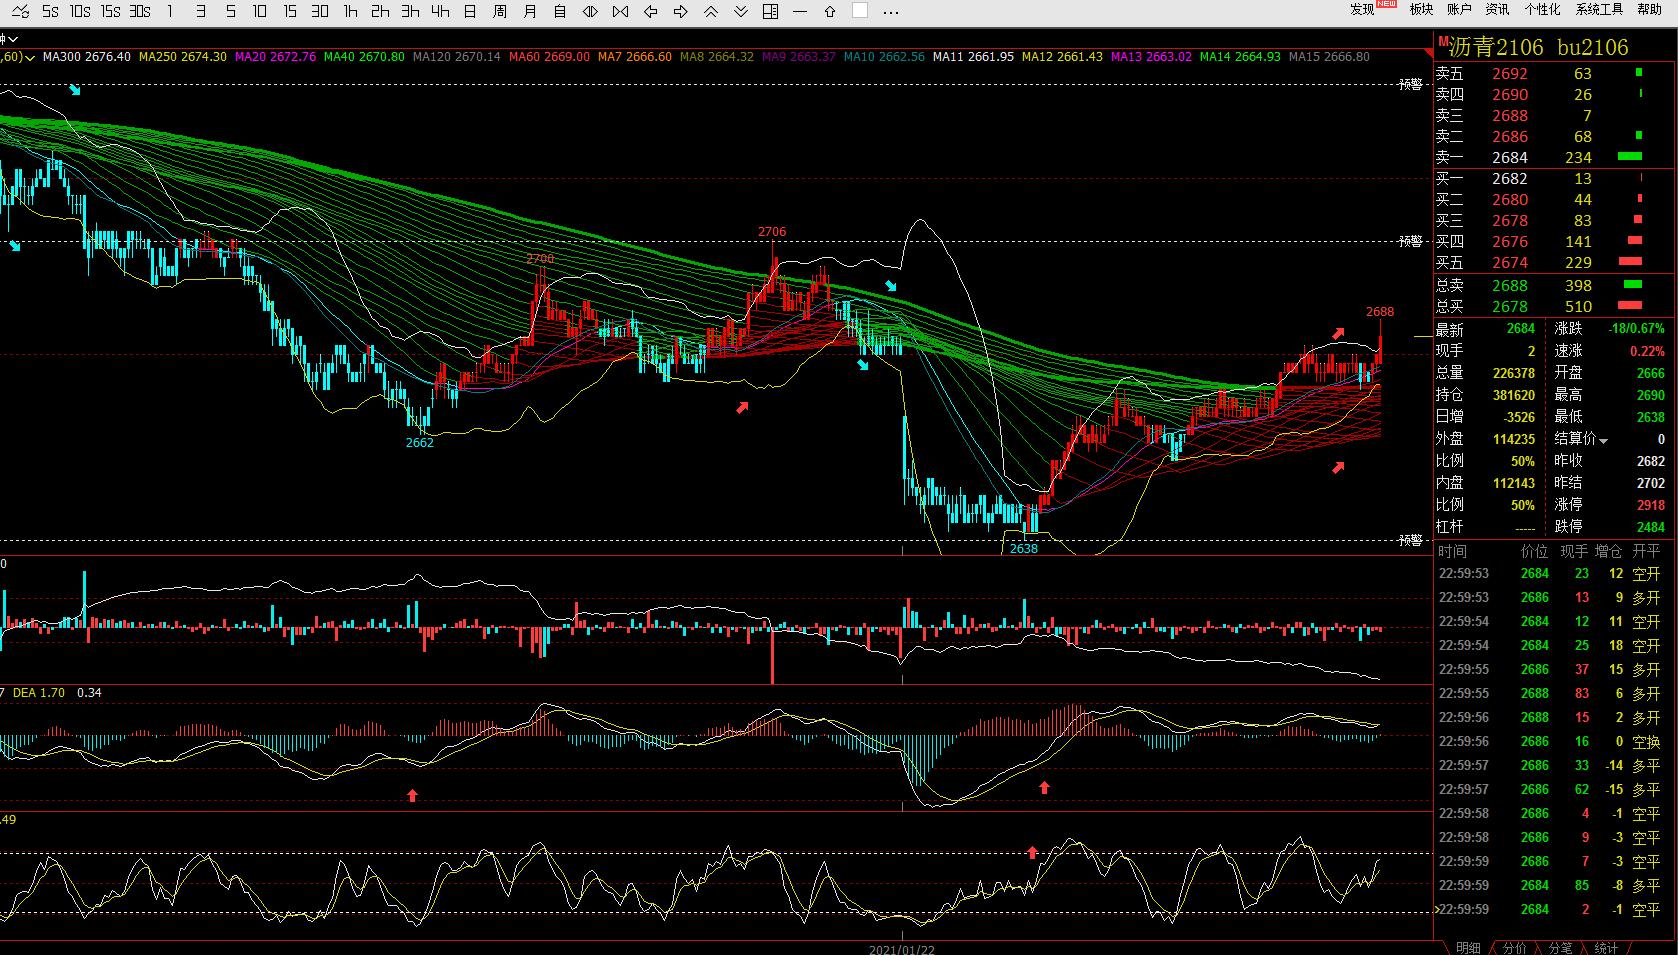Click the compress chart horizontally icon
1678x955 pixels.
click(620, 12)
